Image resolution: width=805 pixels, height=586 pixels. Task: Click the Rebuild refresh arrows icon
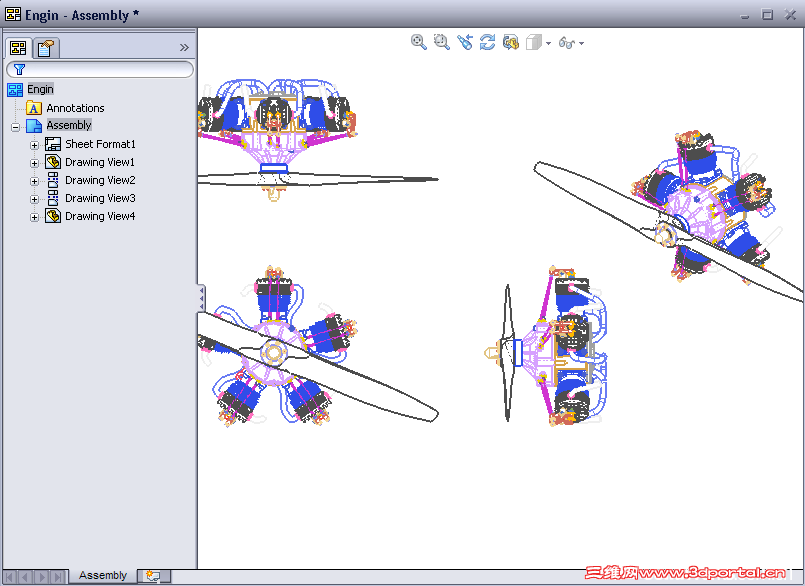[487, 42]
